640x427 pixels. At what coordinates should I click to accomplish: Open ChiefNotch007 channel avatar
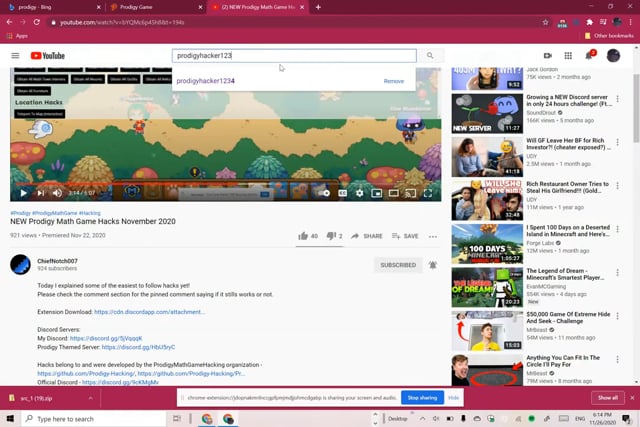point(20,265)
